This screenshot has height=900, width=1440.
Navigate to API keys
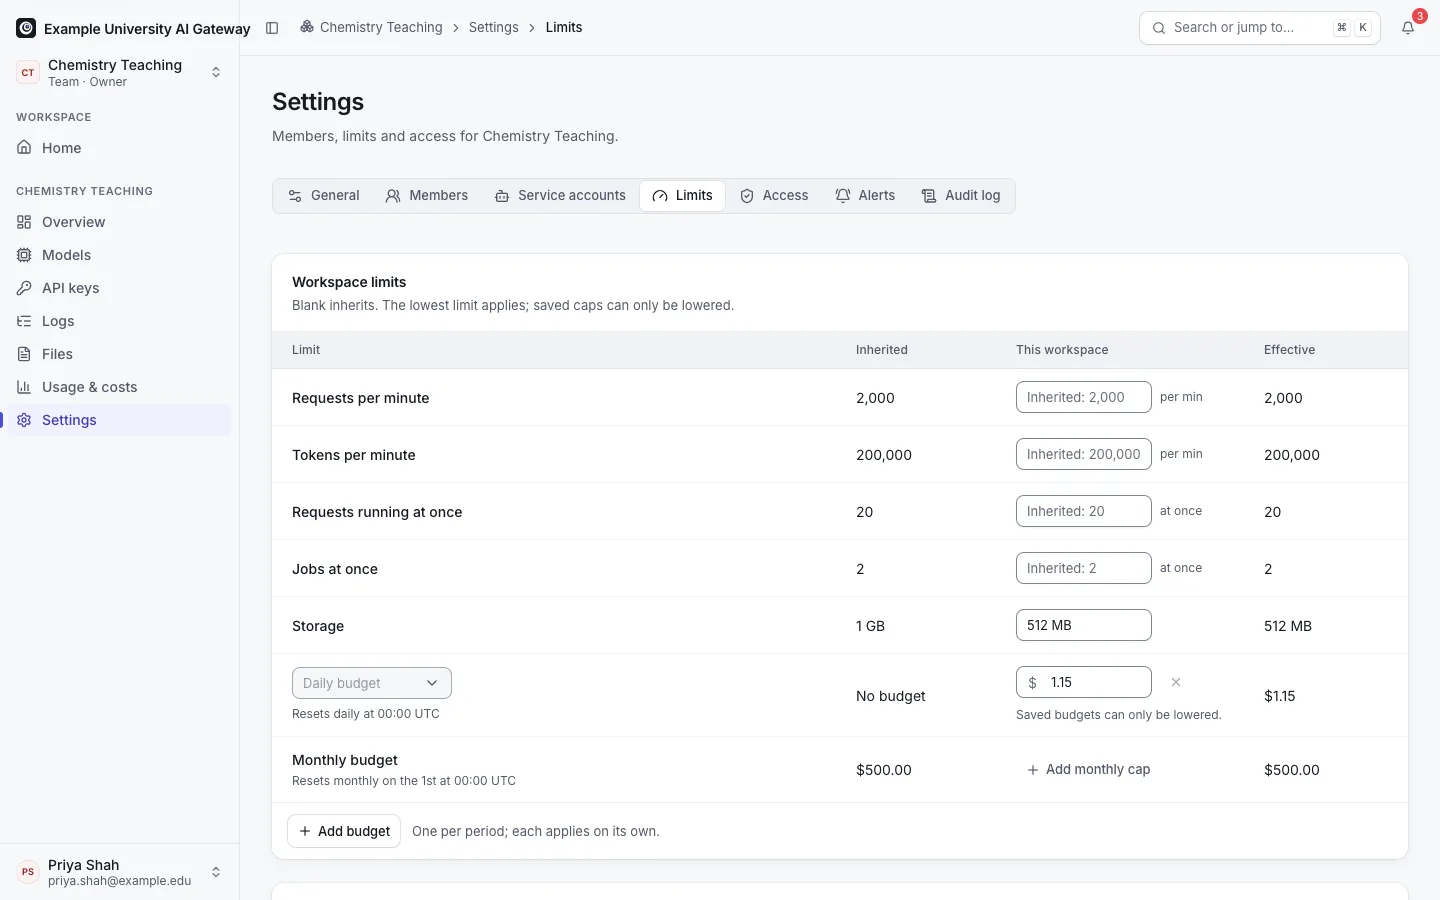[120, 288]
